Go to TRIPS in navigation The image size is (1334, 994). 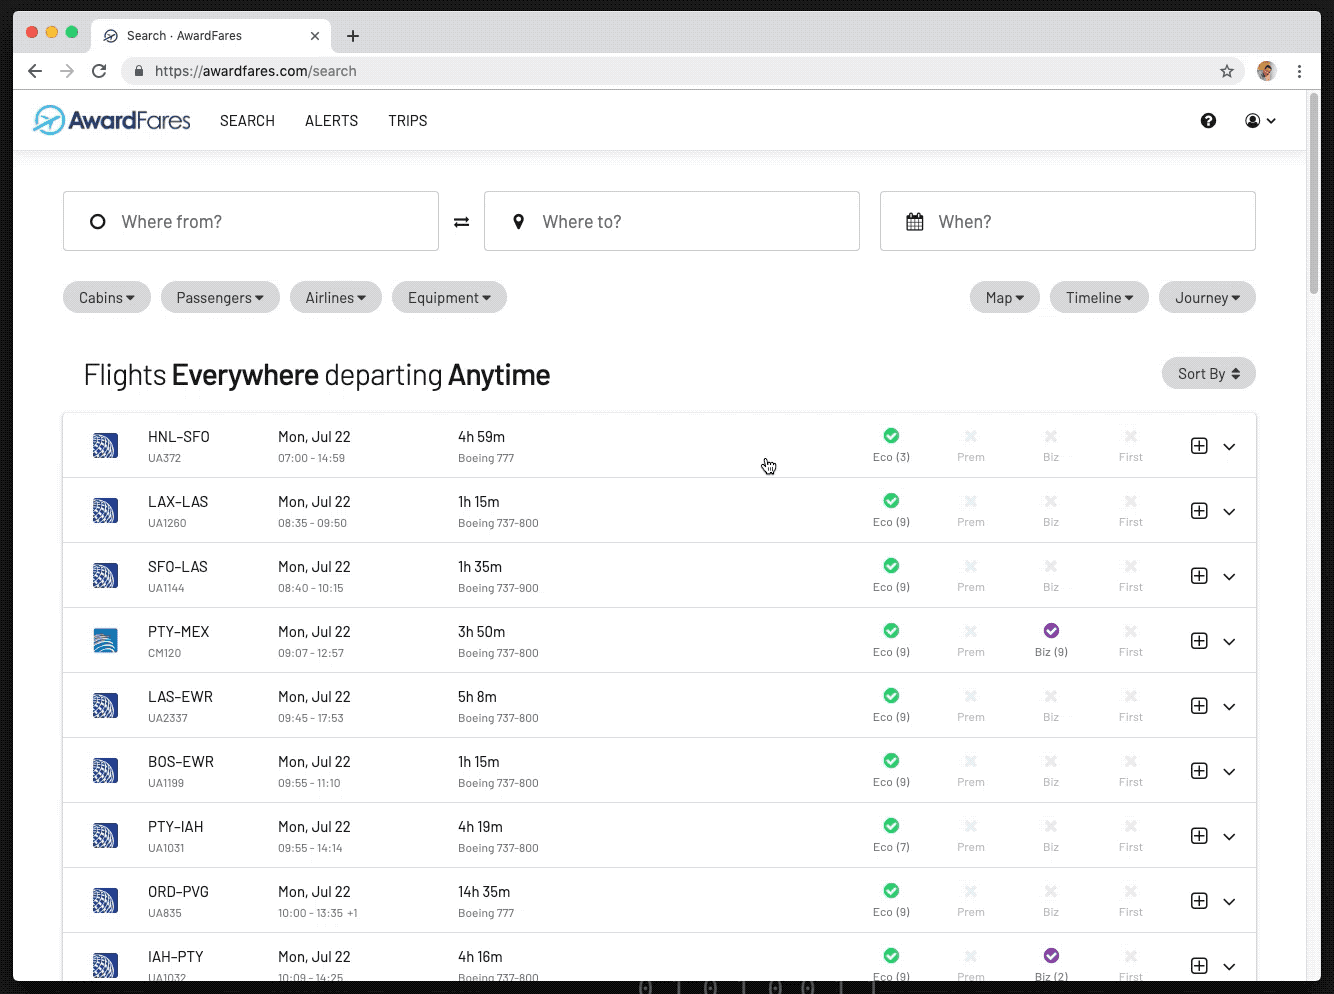pyautogui.click(x=408, y=121)
